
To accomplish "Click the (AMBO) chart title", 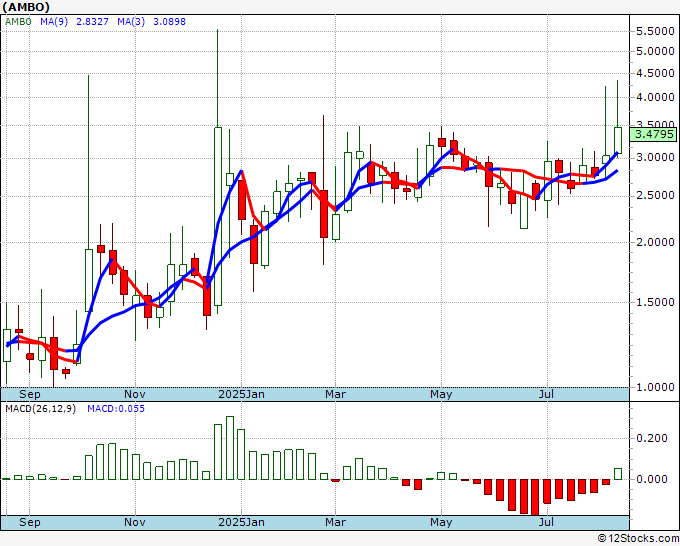I will pyautogui.click(x=26, y=7).
